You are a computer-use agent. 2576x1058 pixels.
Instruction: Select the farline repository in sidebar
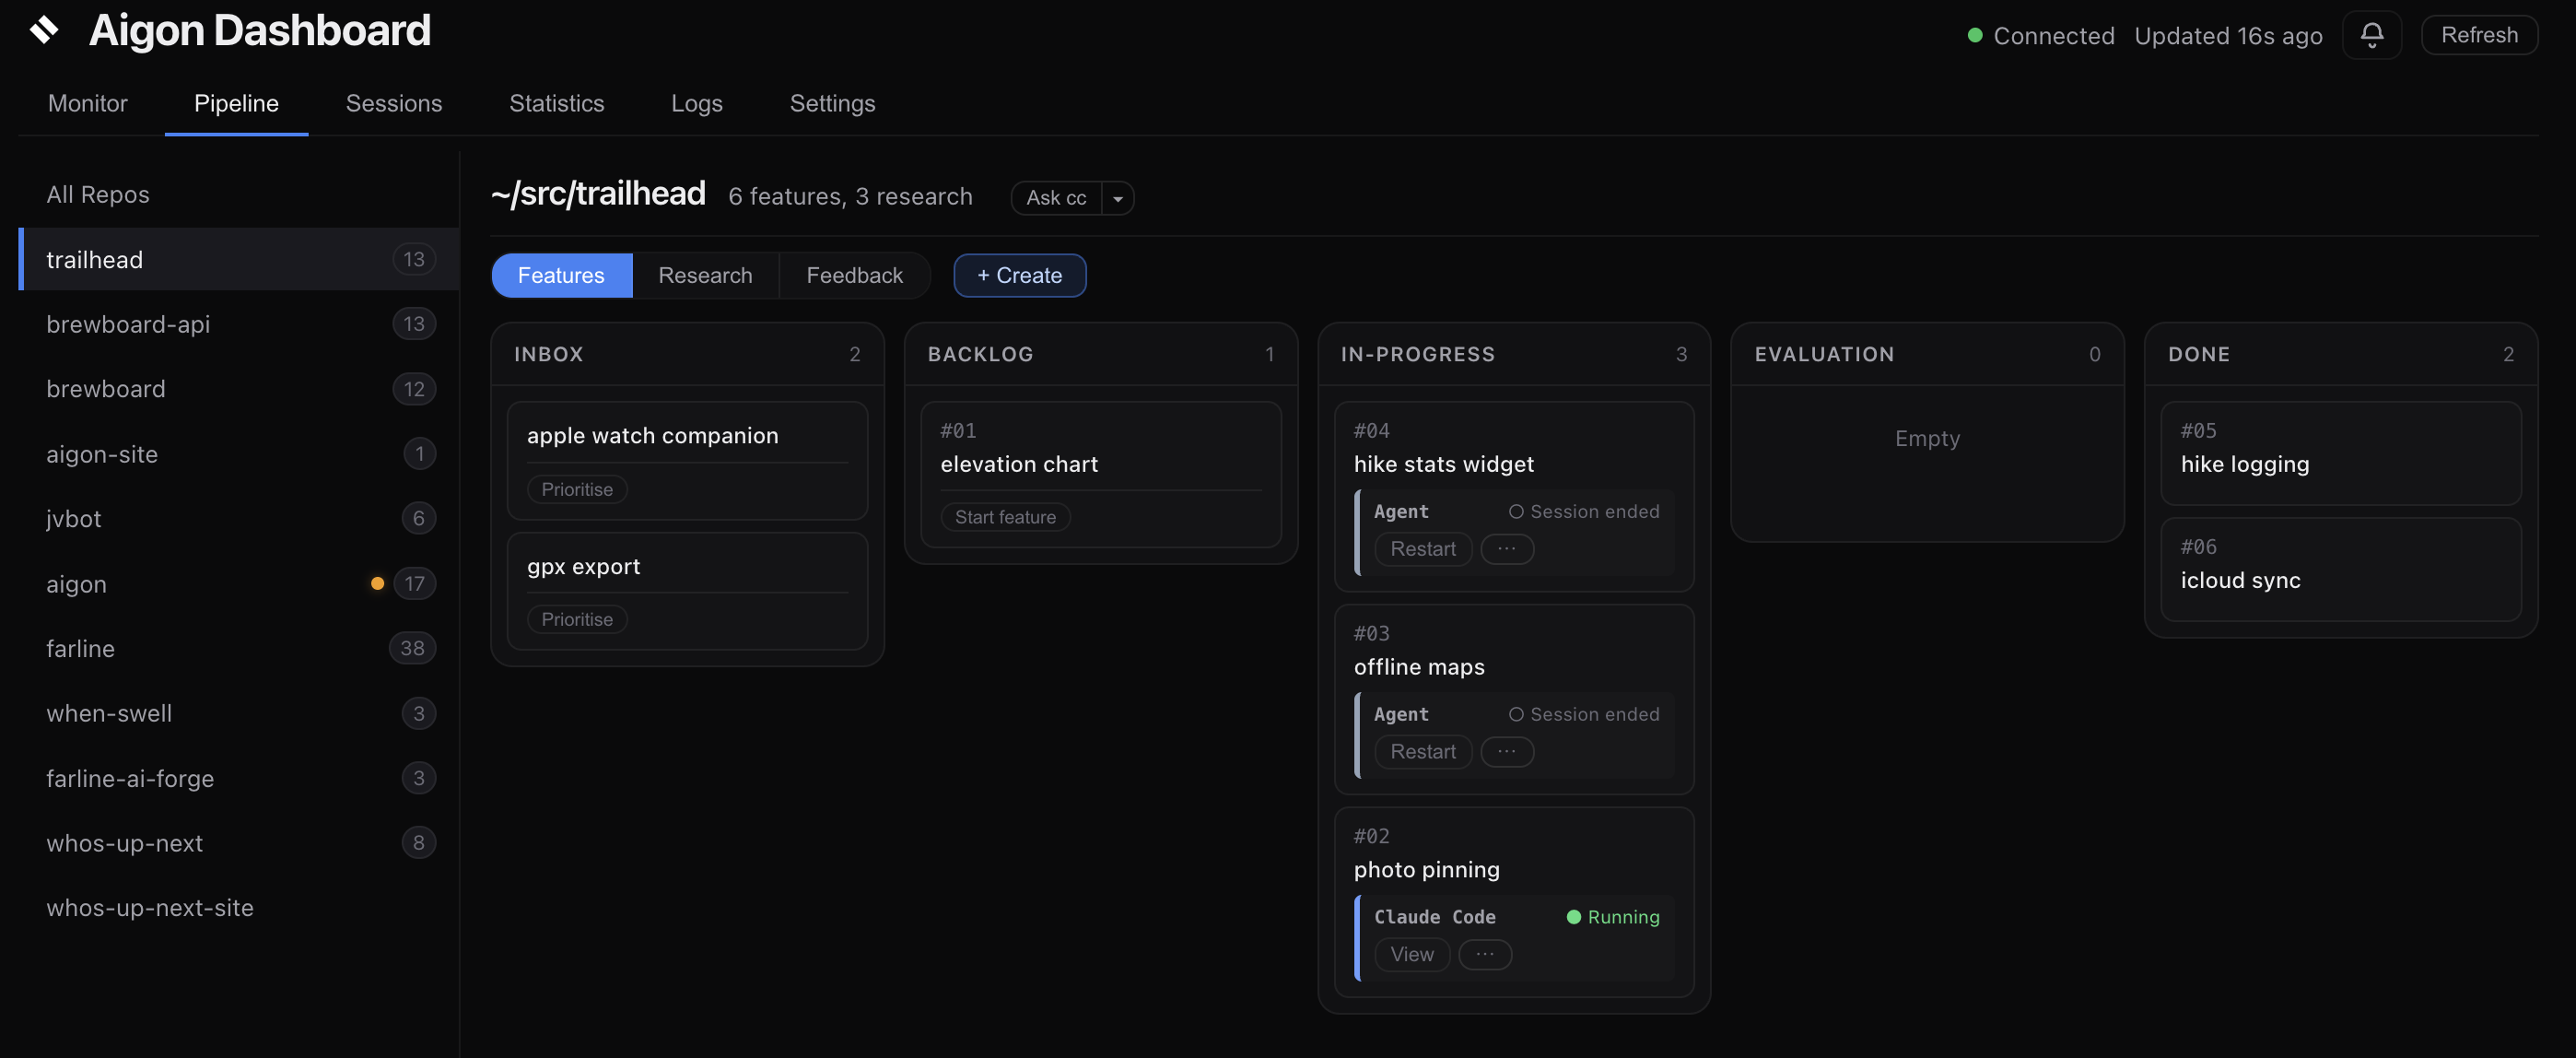click(x=80, y=648)
